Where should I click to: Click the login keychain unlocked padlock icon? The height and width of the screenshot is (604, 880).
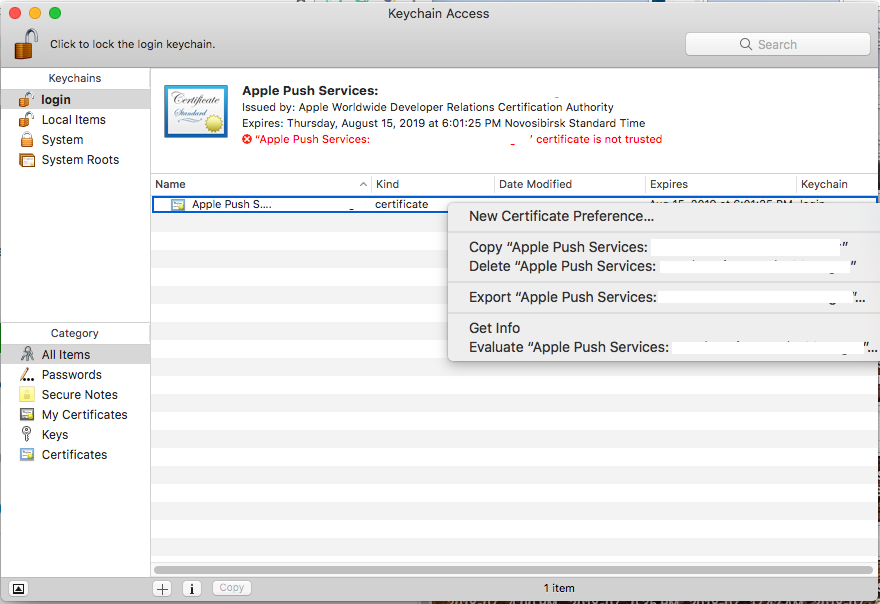pyautogui.click(x=26, y=99)
